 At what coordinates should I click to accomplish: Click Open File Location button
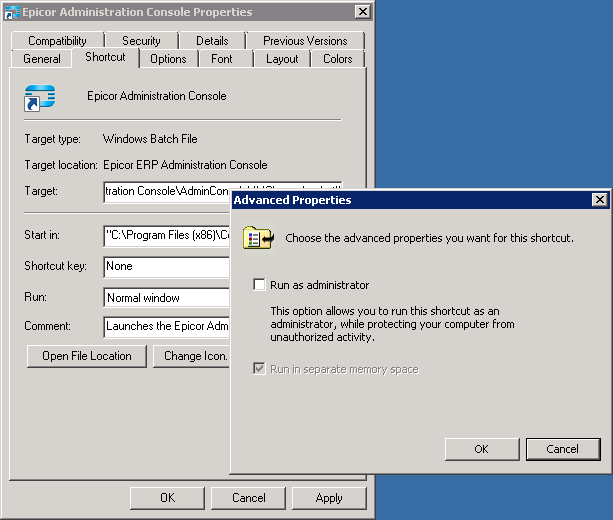(87, 356)
